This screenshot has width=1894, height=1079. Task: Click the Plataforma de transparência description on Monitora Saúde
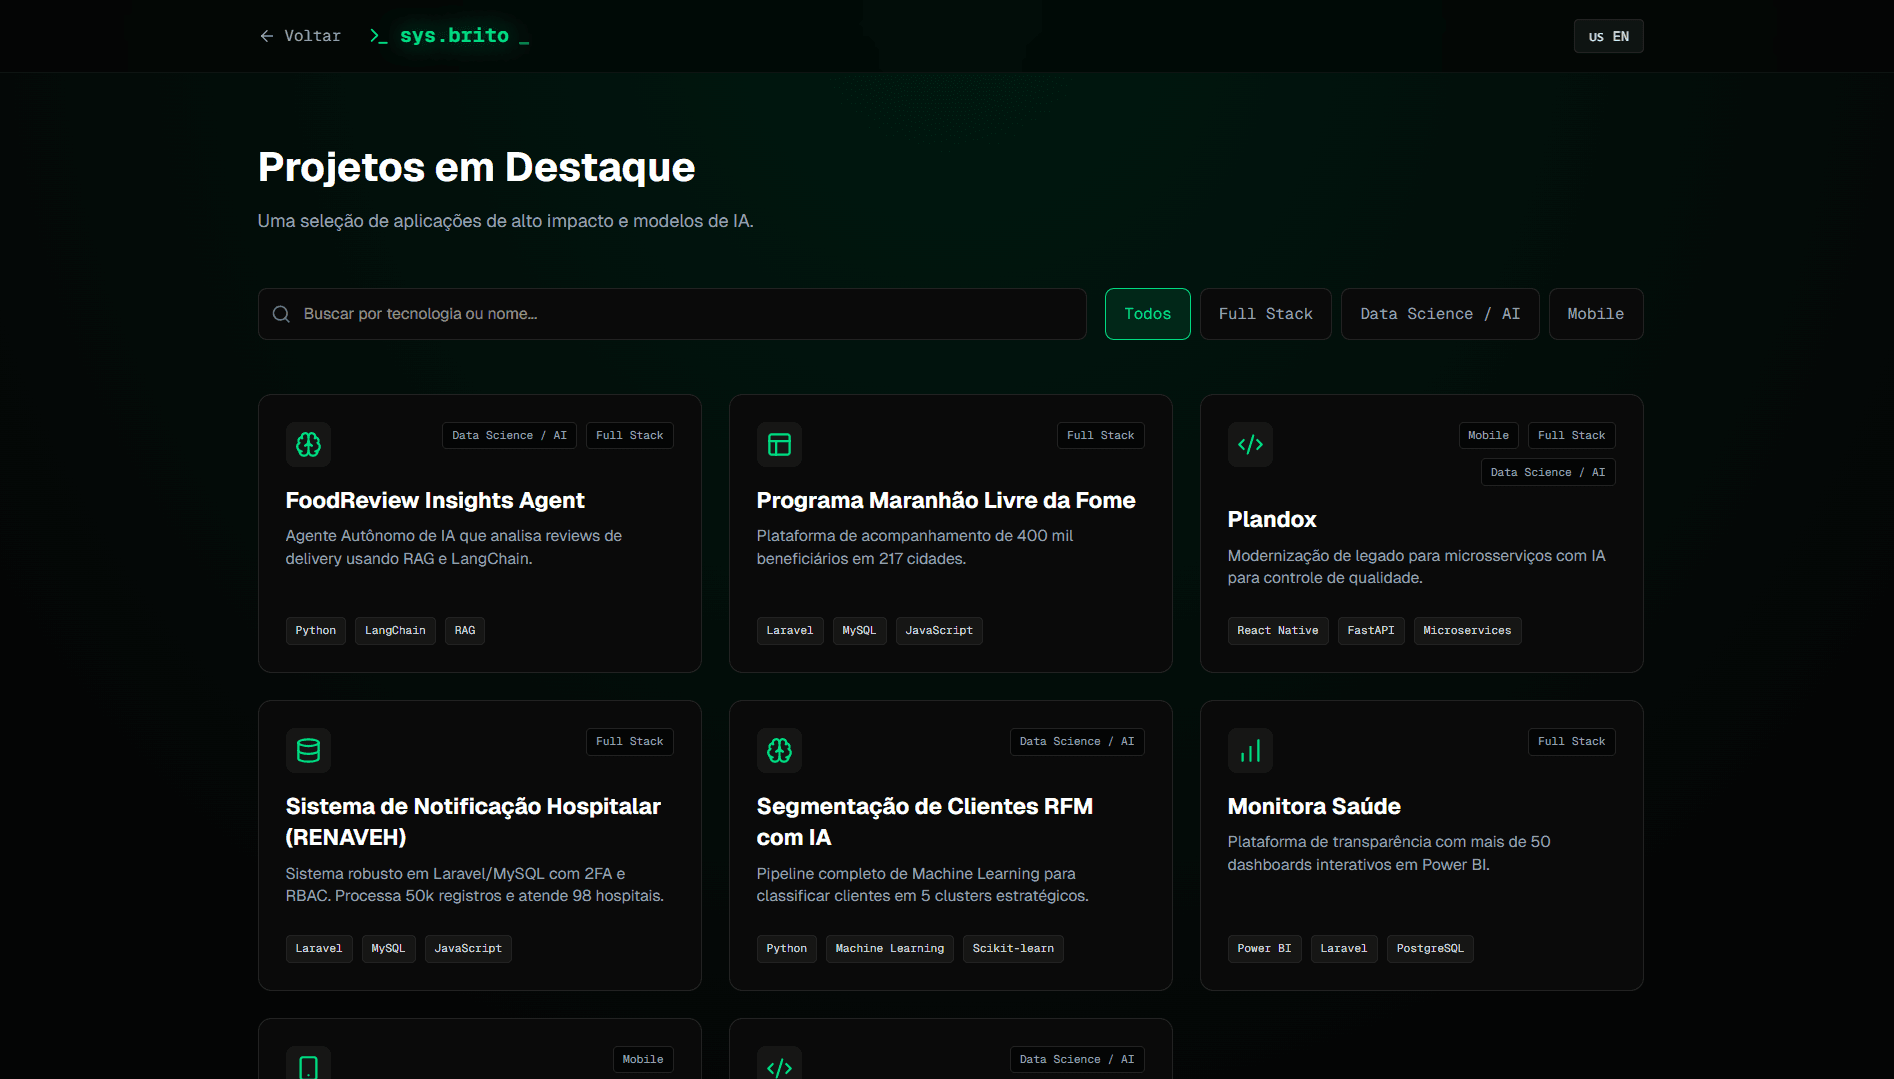point(1389,853)
